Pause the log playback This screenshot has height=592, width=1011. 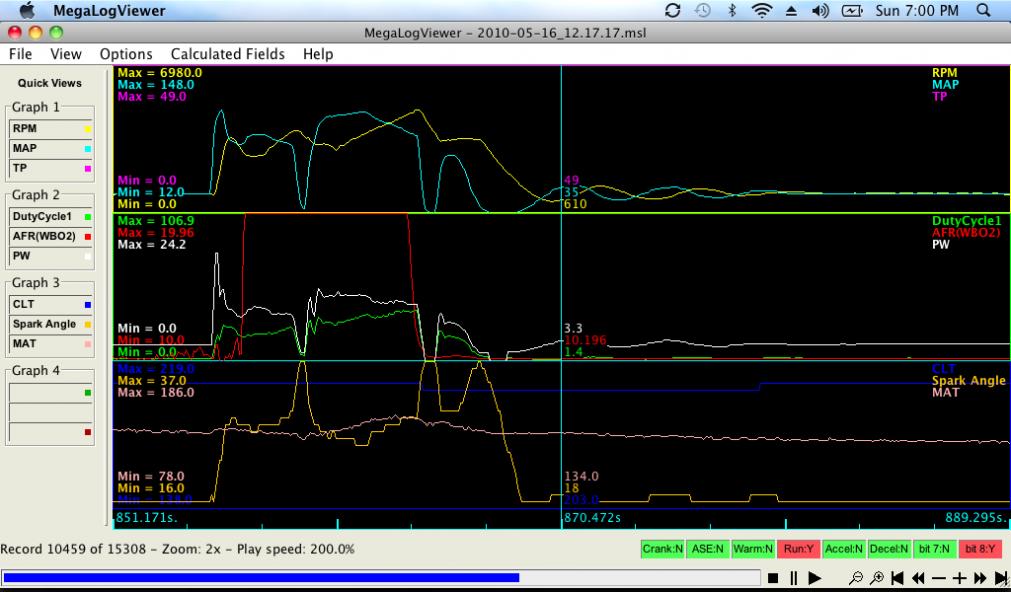point(794,578)
